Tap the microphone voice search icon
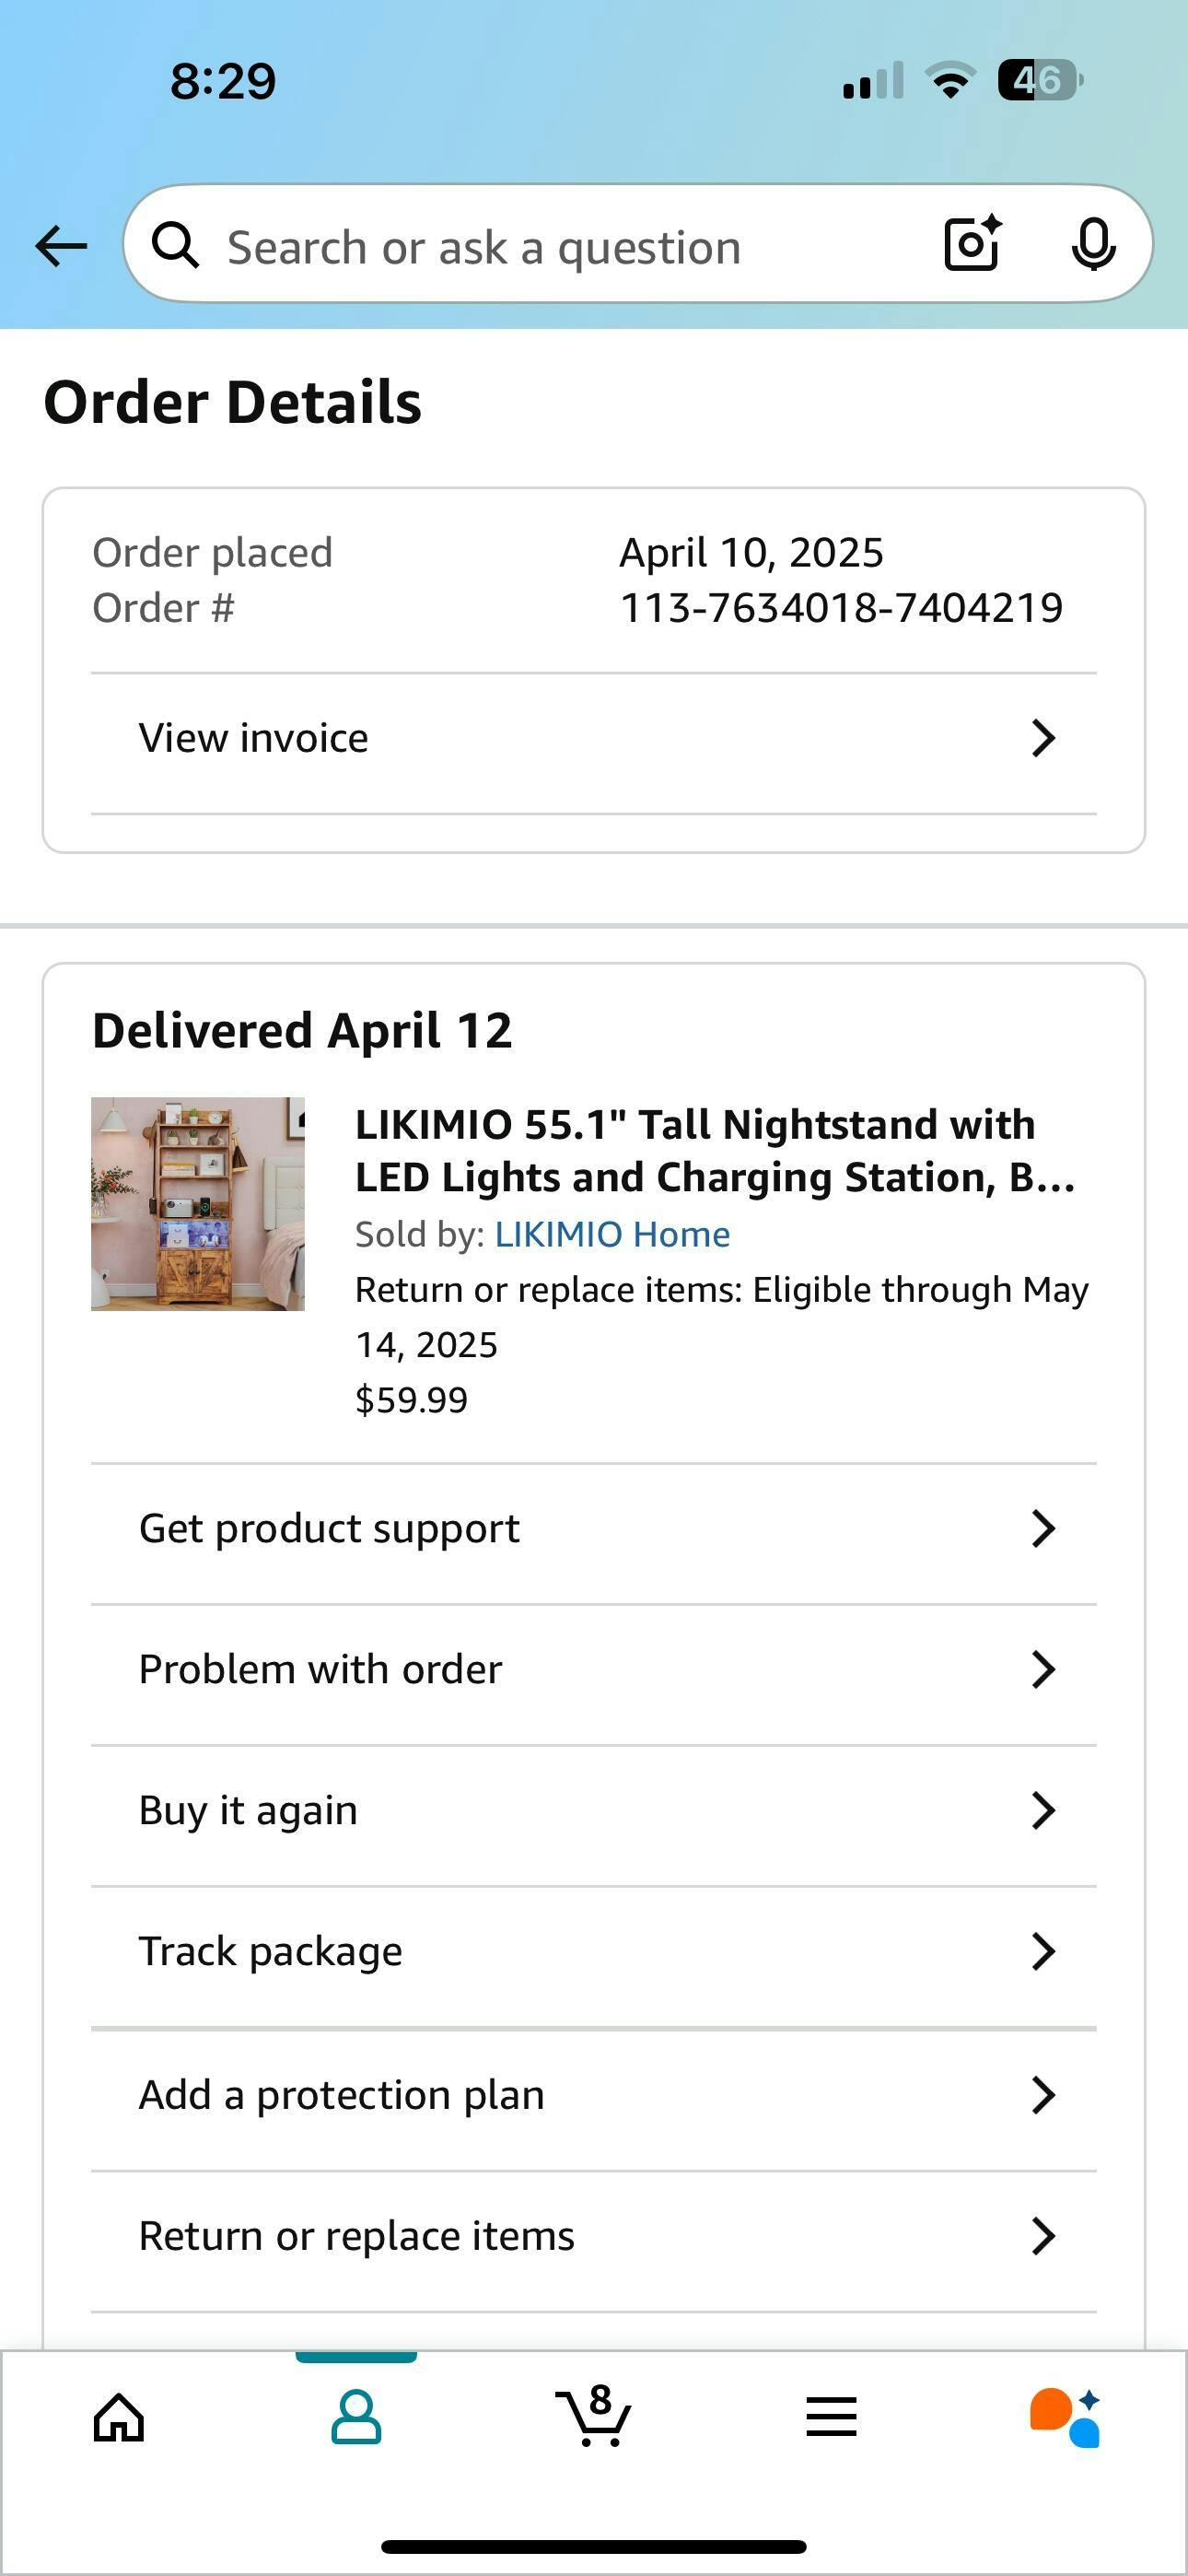Screen dimensions: 1188x2576 tap(1093, 244)
